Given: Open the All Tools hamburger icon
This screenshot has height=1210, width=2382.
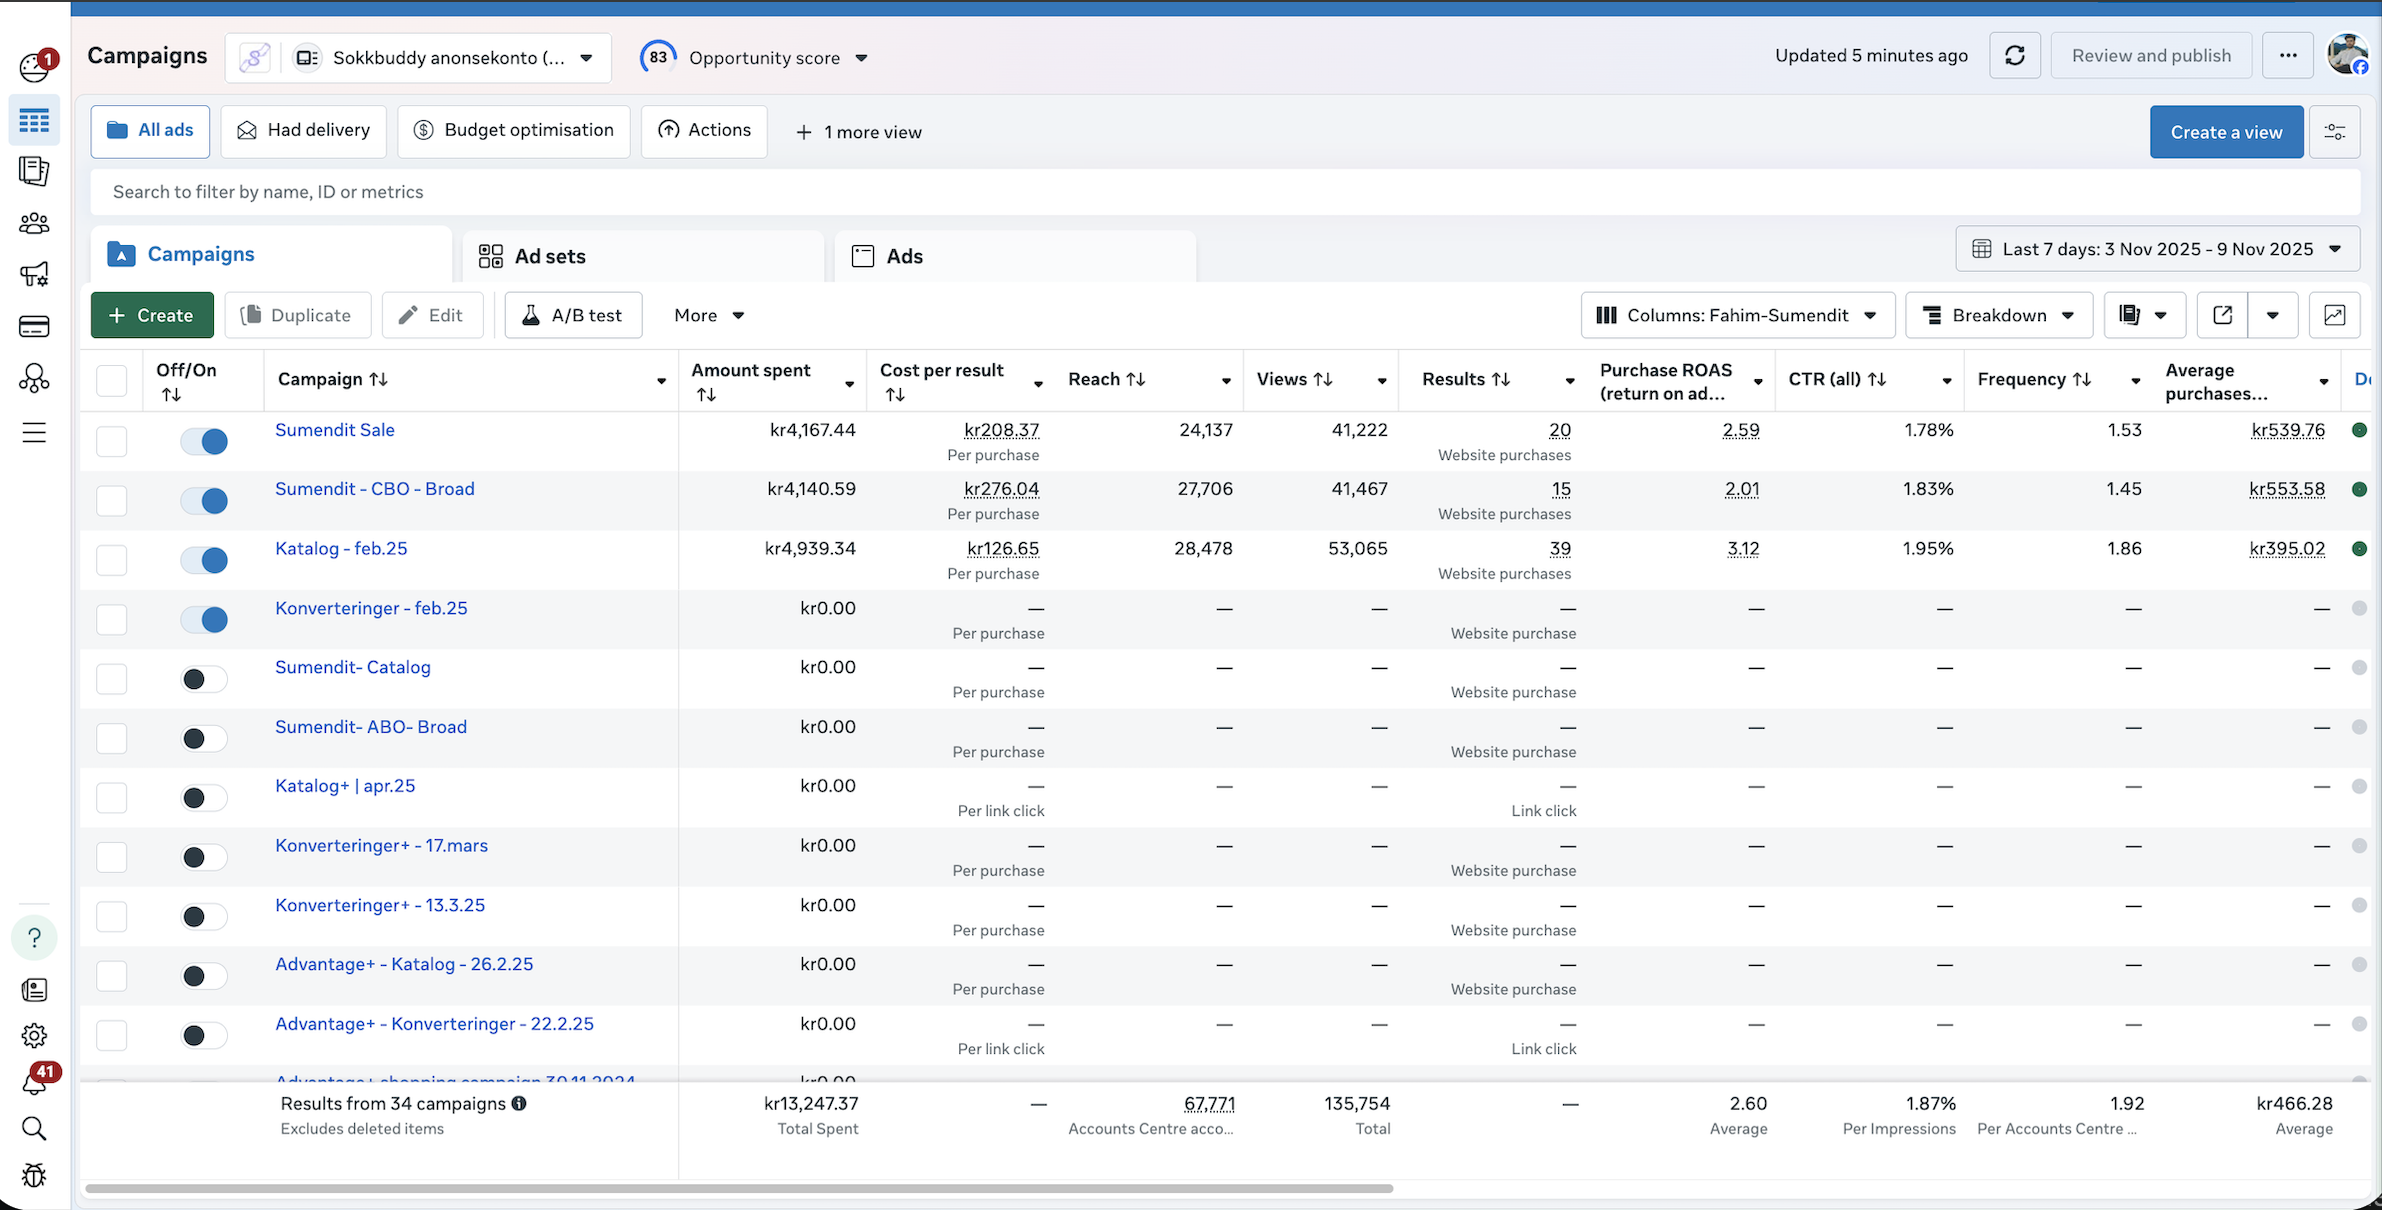Looking at the screenshot, I should point(35,433).
